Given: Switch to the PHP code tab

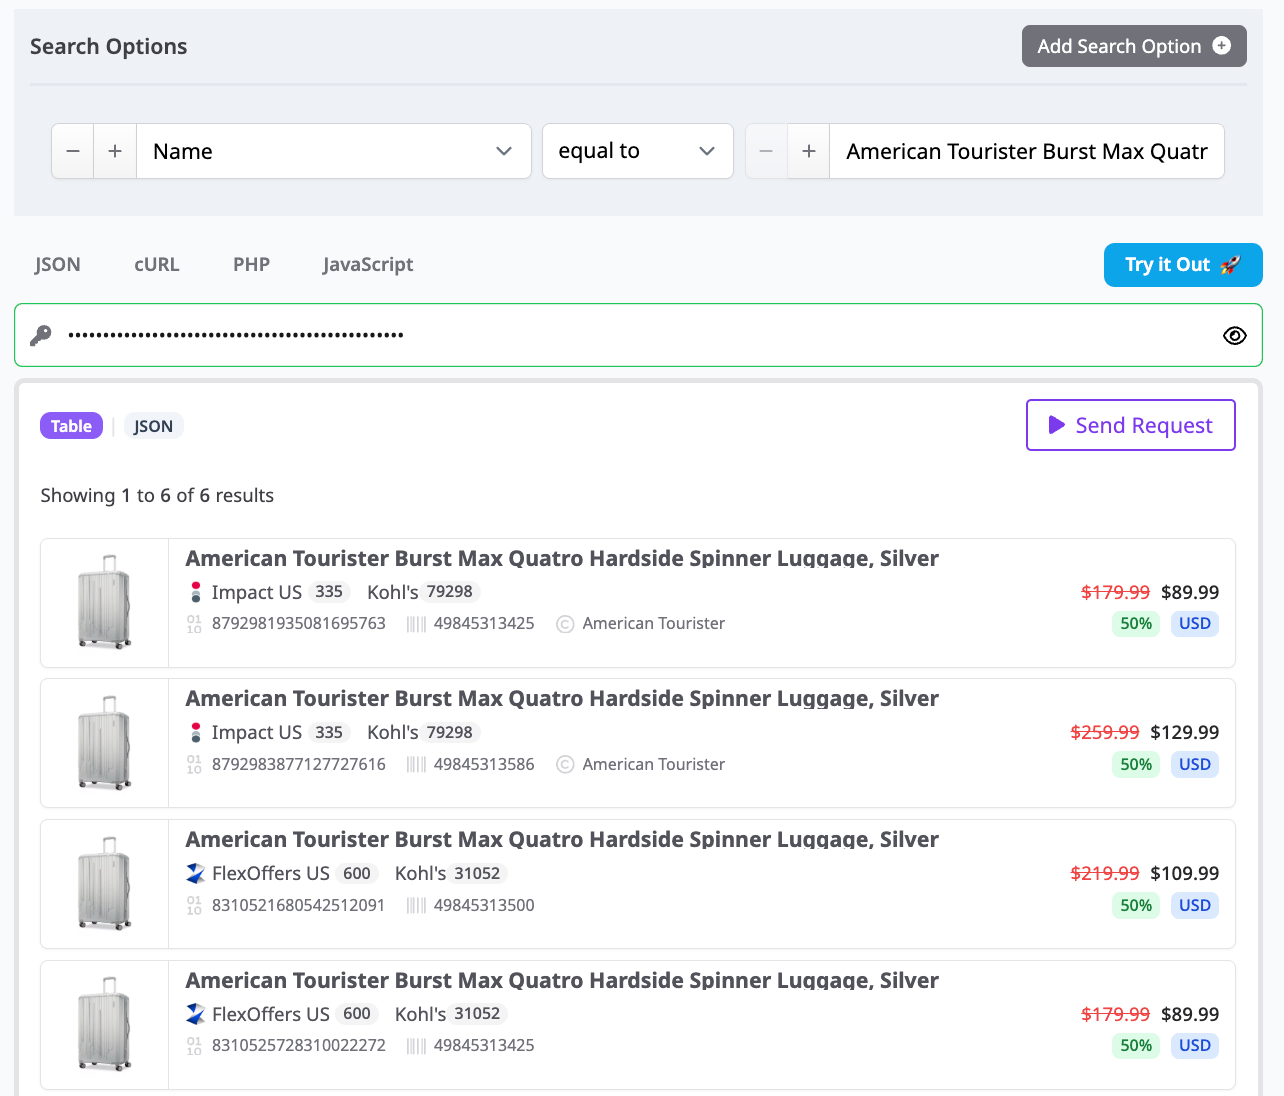Looking at the screenshot, I should 252,264.
